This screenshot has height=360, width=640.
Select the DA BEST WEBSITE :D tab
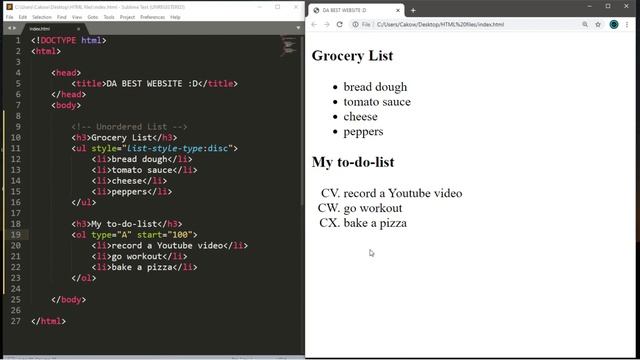356,10
